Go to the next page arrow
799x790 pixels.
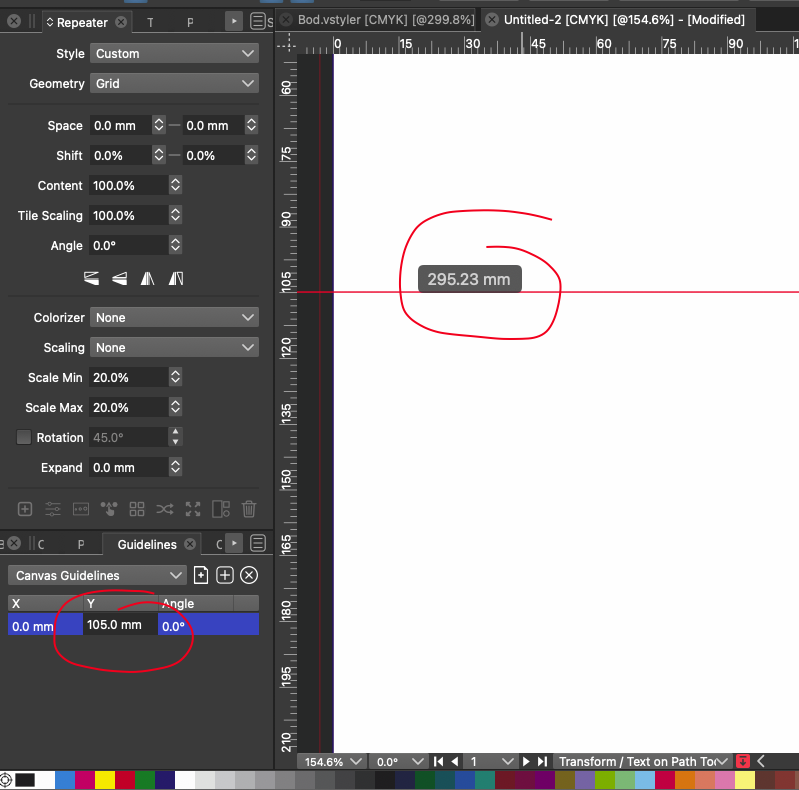tap(526, 762)
